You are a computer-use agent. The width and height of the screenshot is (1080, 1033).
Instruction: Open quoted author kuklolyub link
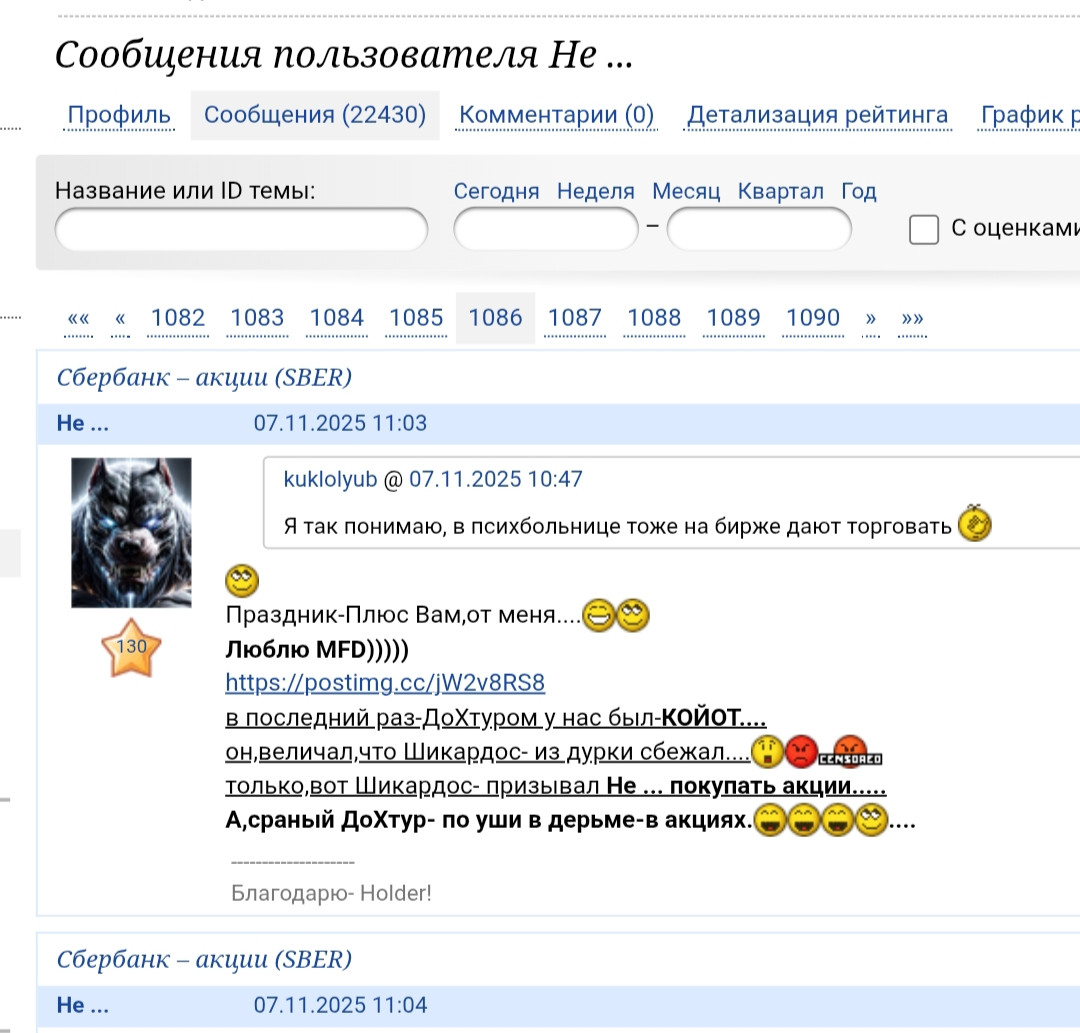point(331,479)
